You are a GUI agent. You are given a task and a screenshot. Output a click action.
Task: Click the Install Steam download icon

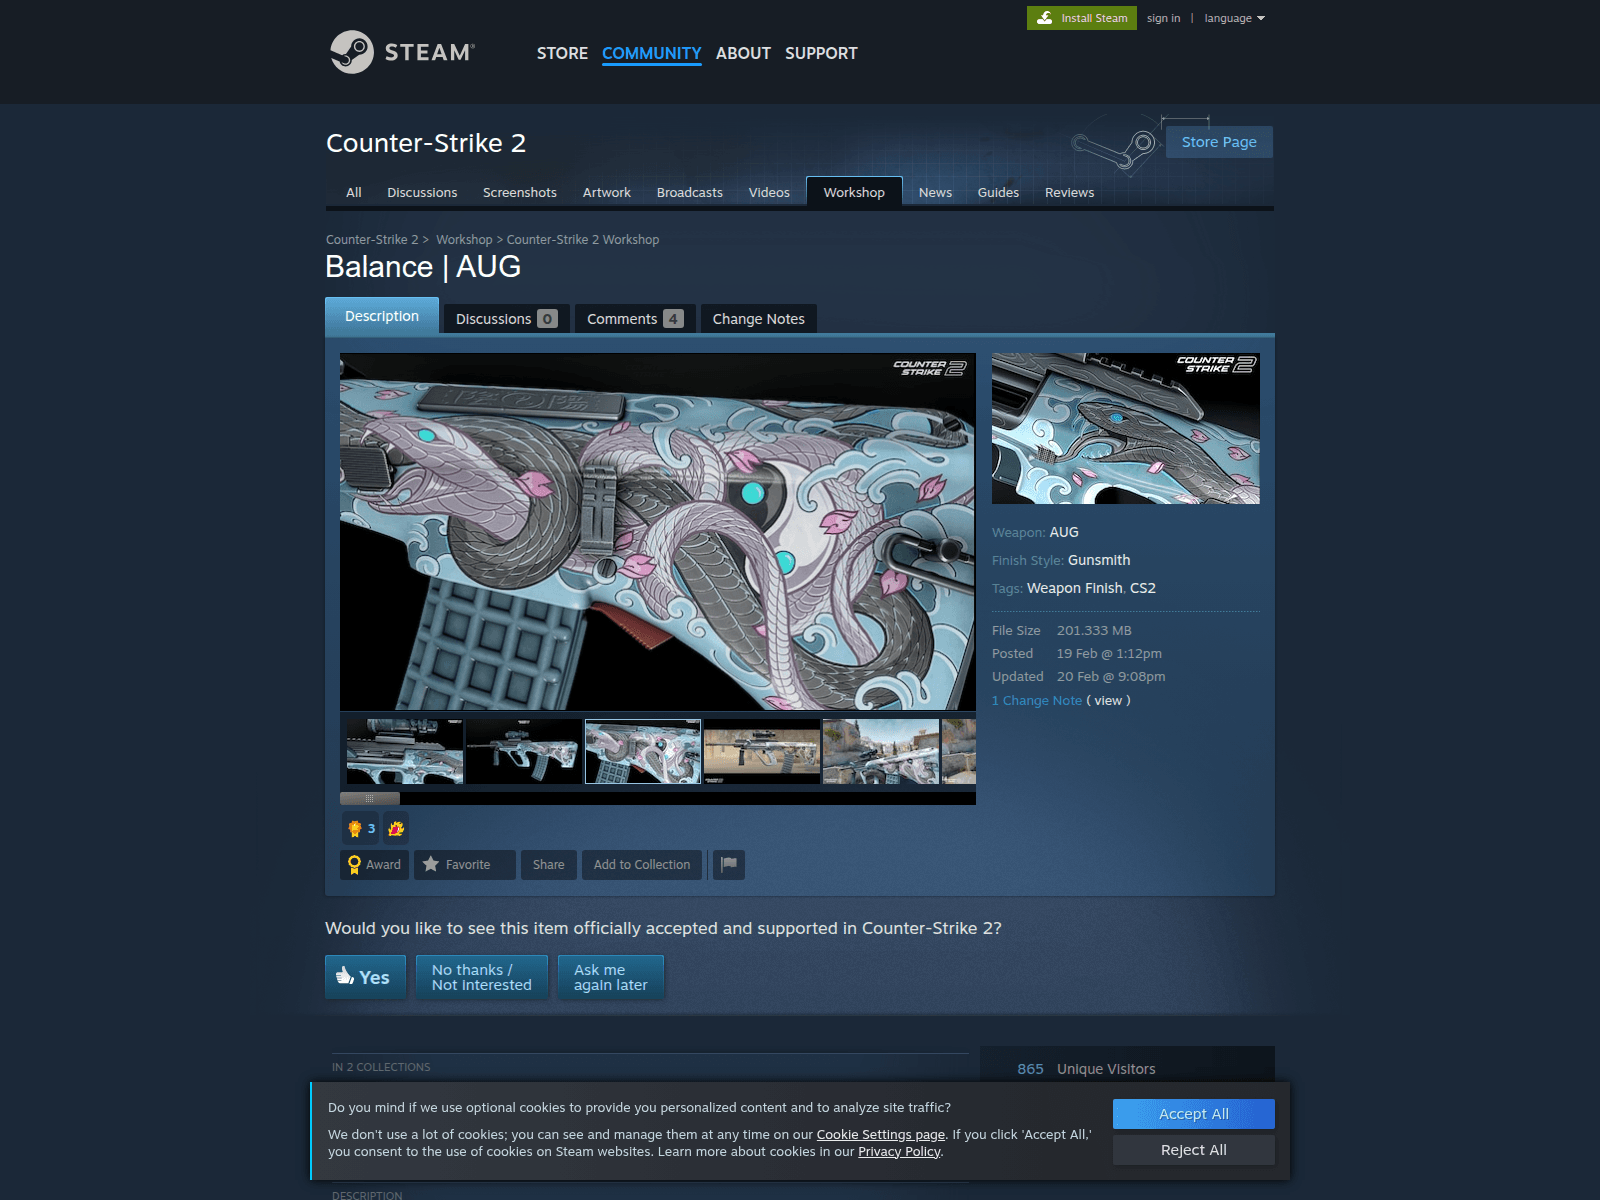[1044, 18]
